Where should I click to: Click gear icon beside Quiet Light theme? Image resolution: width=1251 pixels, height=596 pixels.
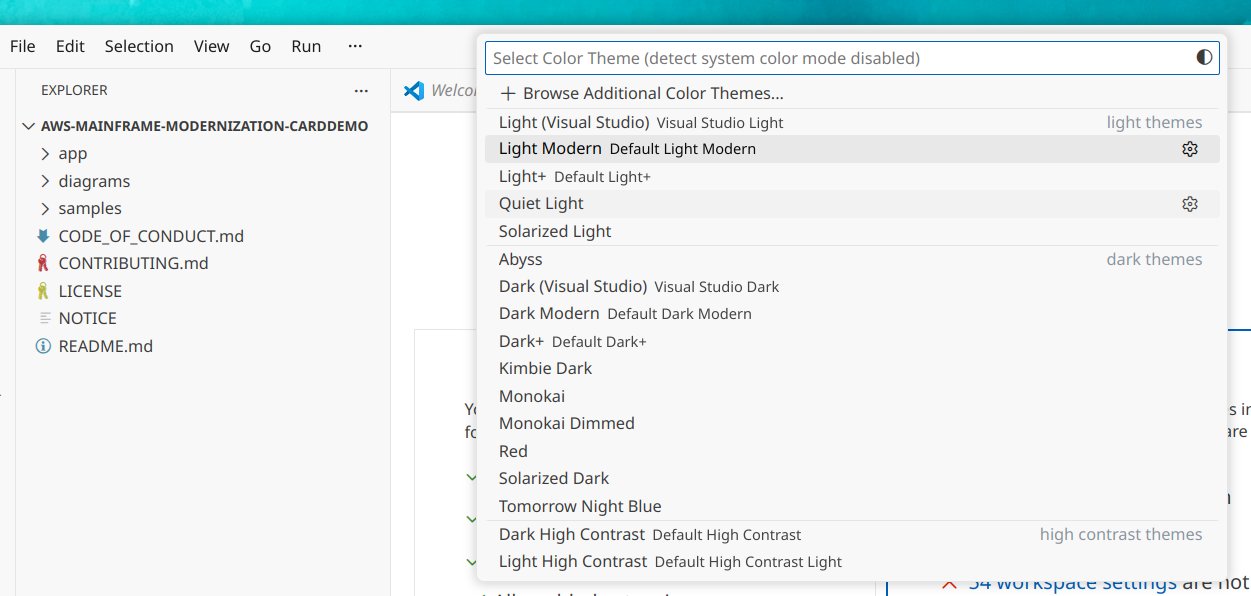(1189, 204)
